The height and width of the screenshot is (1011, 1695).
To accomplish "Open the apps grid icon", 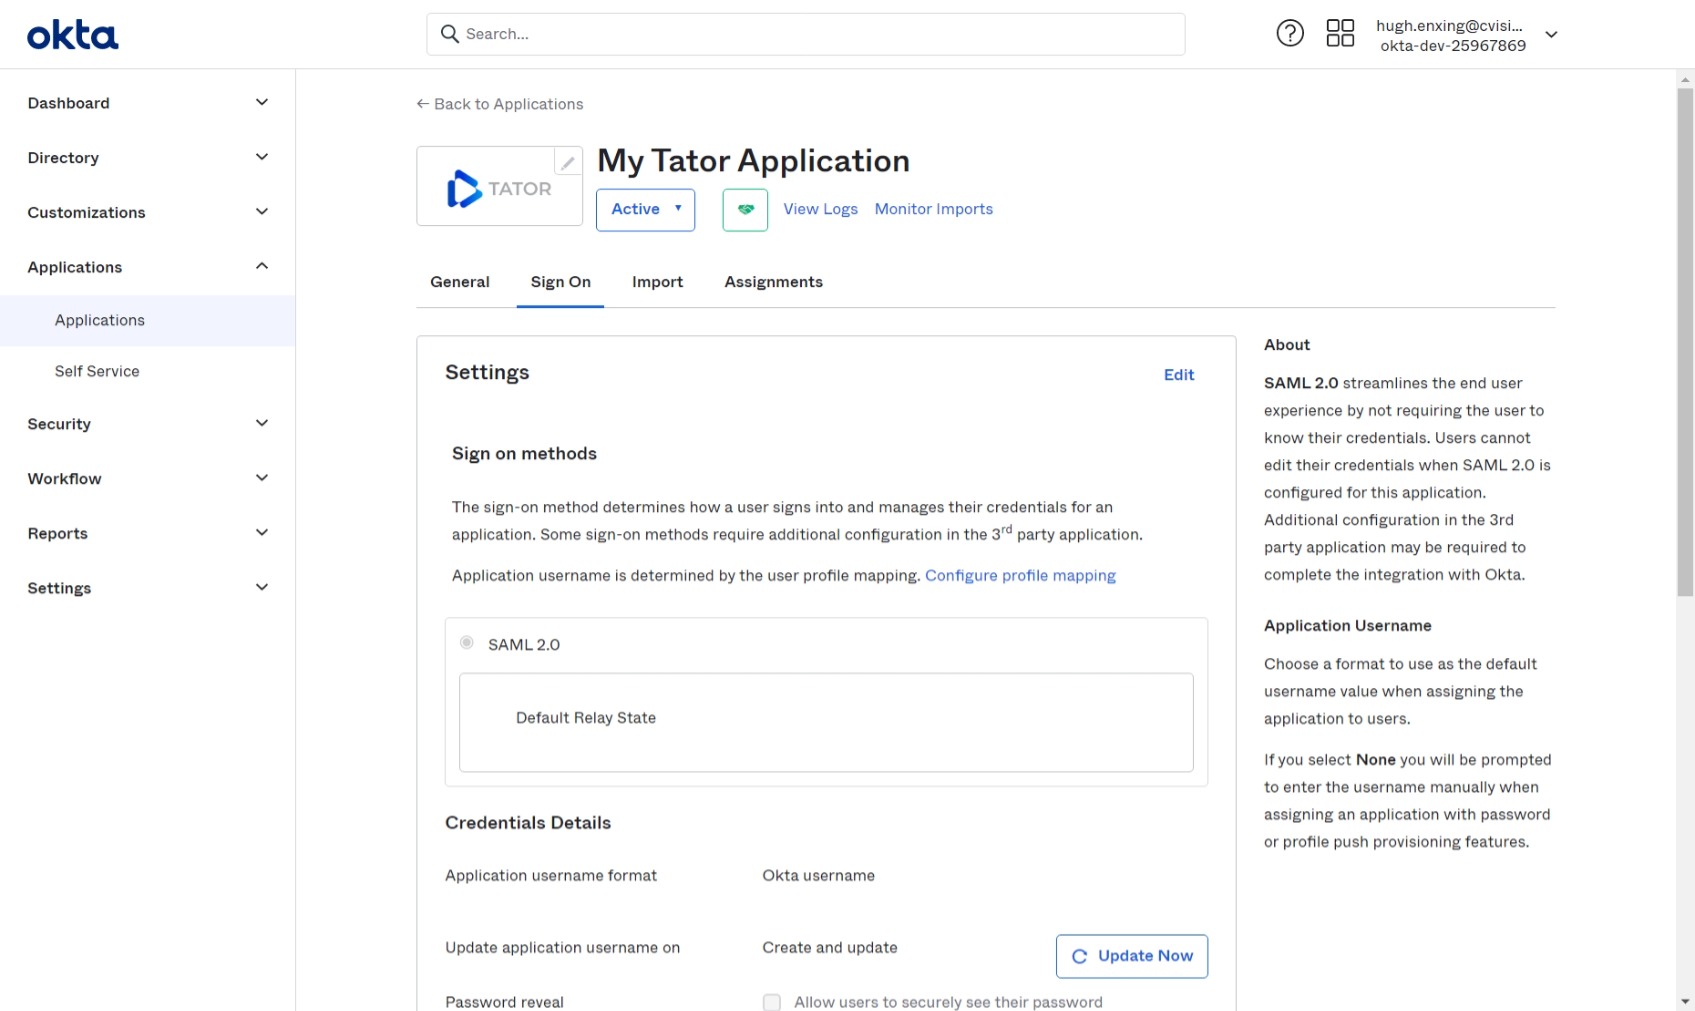I will pos(1340,34).
